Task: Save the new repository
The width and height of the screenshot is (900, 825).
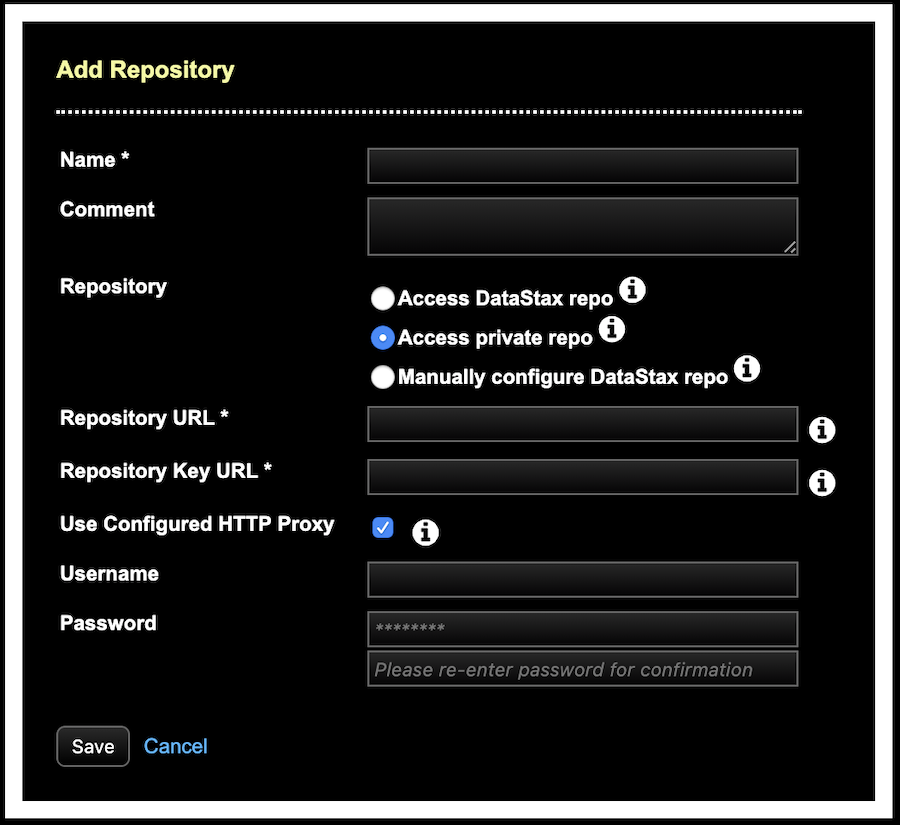Action: click(92, 746)
